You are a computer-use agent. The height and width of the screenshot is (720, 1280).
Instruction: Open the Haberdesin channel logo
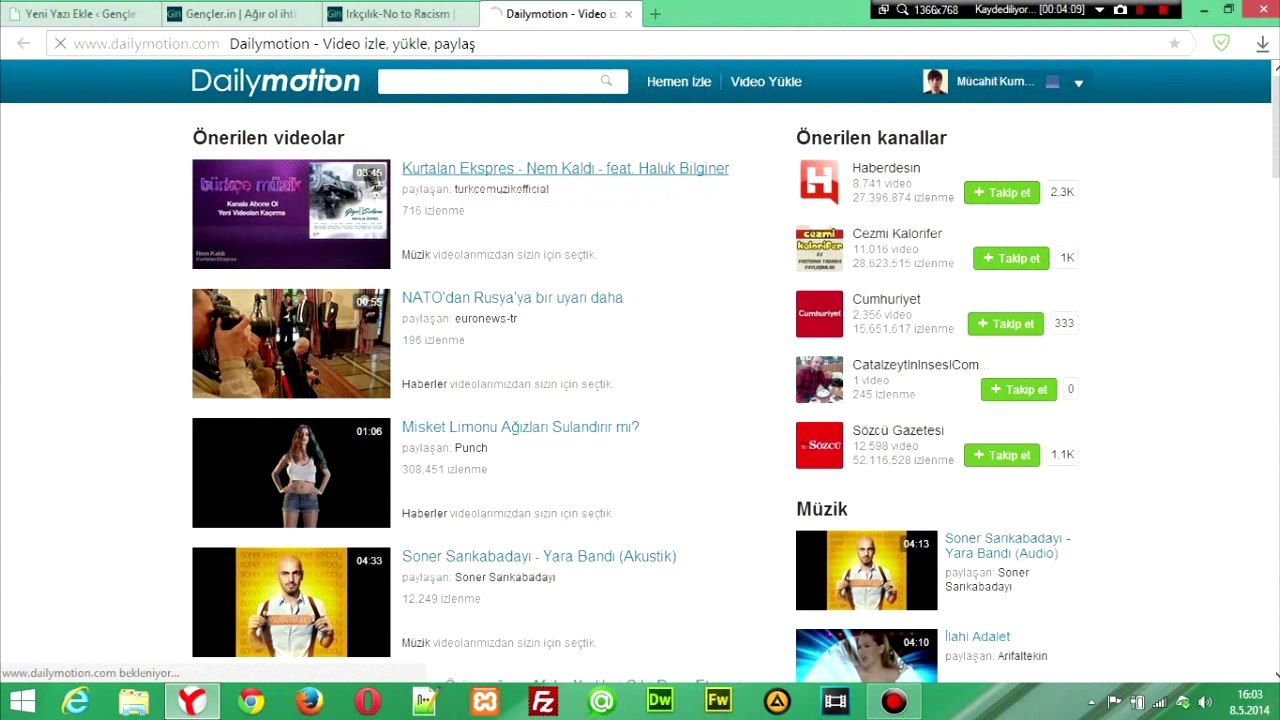(819, 183)
